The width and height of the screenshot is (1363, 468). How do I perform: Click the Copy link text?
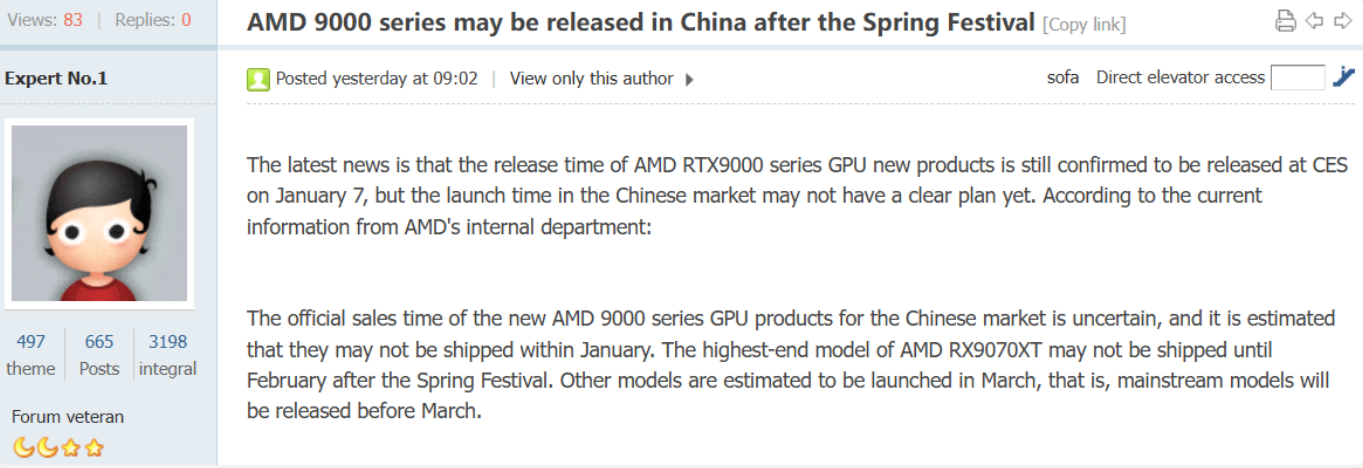click(x=1084, y=25)
